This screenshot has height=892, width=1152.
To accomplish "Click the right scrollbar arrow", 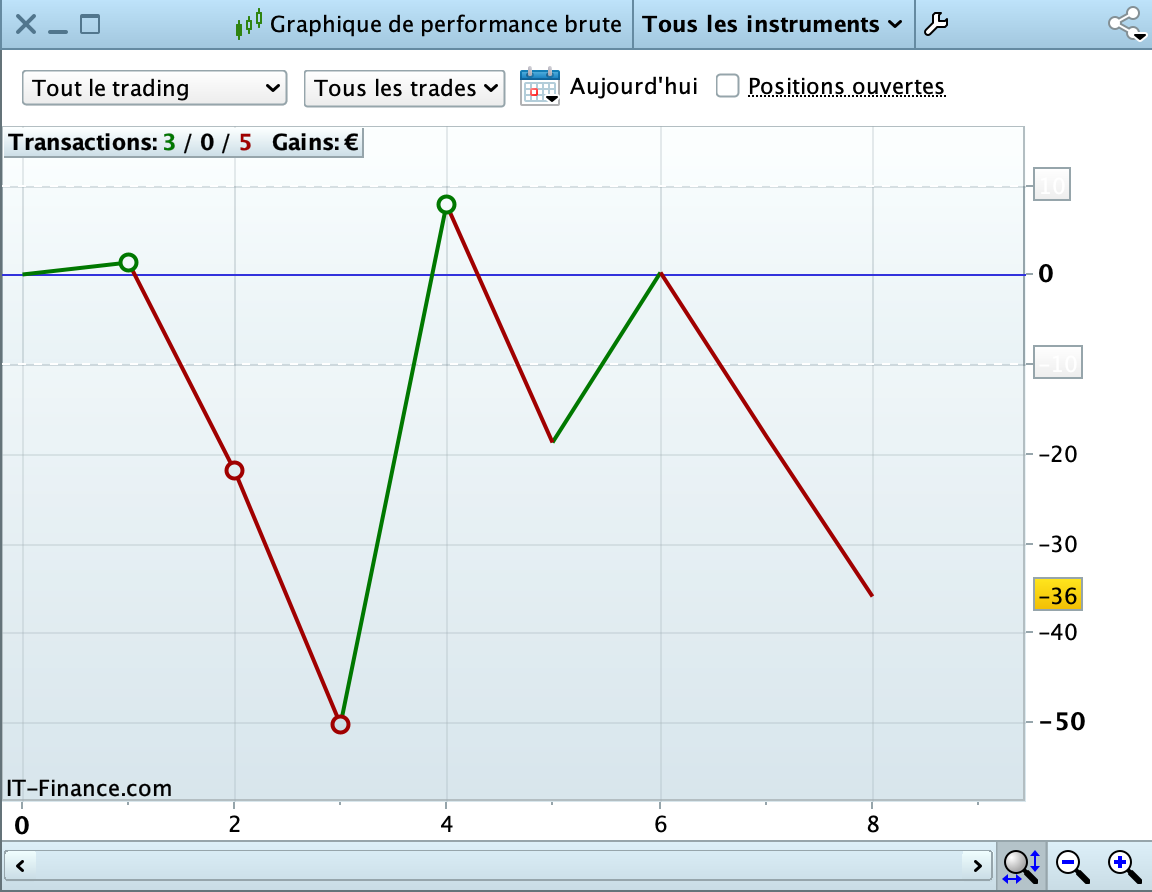I will point(977,866).
